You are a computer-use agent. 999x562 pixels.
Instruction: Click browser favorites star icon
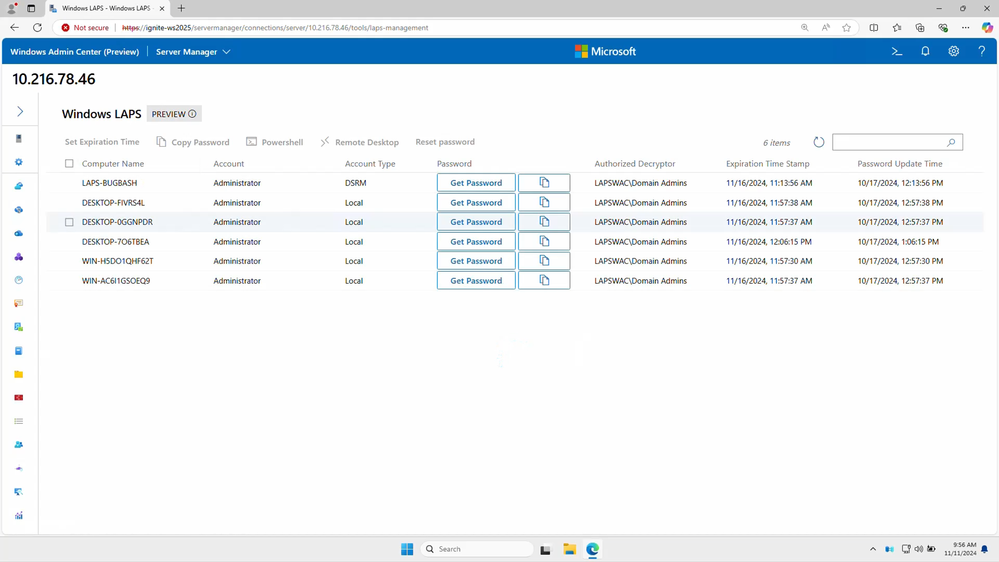click(846, 27)
